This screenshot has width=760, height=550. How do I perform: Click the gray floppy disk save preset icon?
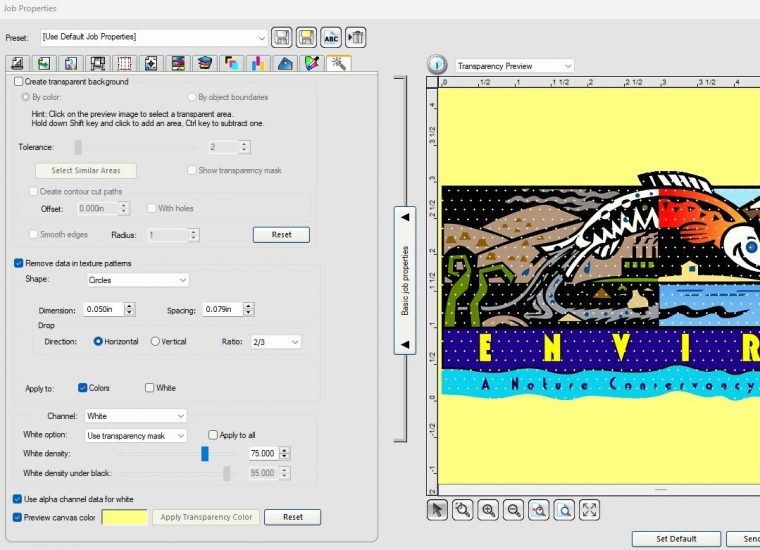pos(282,37)
